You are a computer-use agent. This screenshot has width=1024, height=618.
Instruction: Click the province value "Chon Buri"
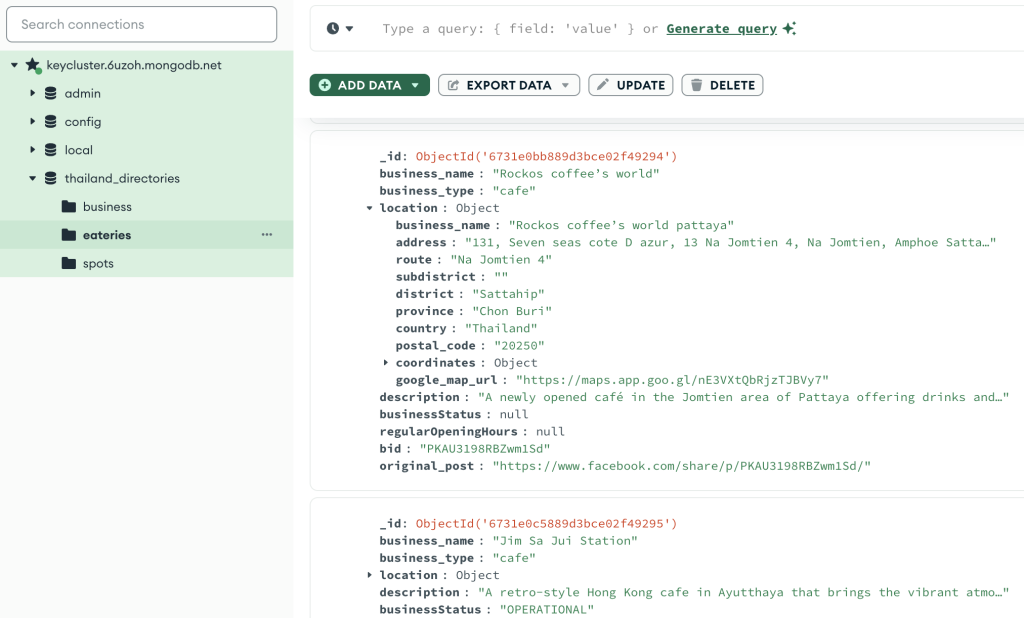[512, 311]
